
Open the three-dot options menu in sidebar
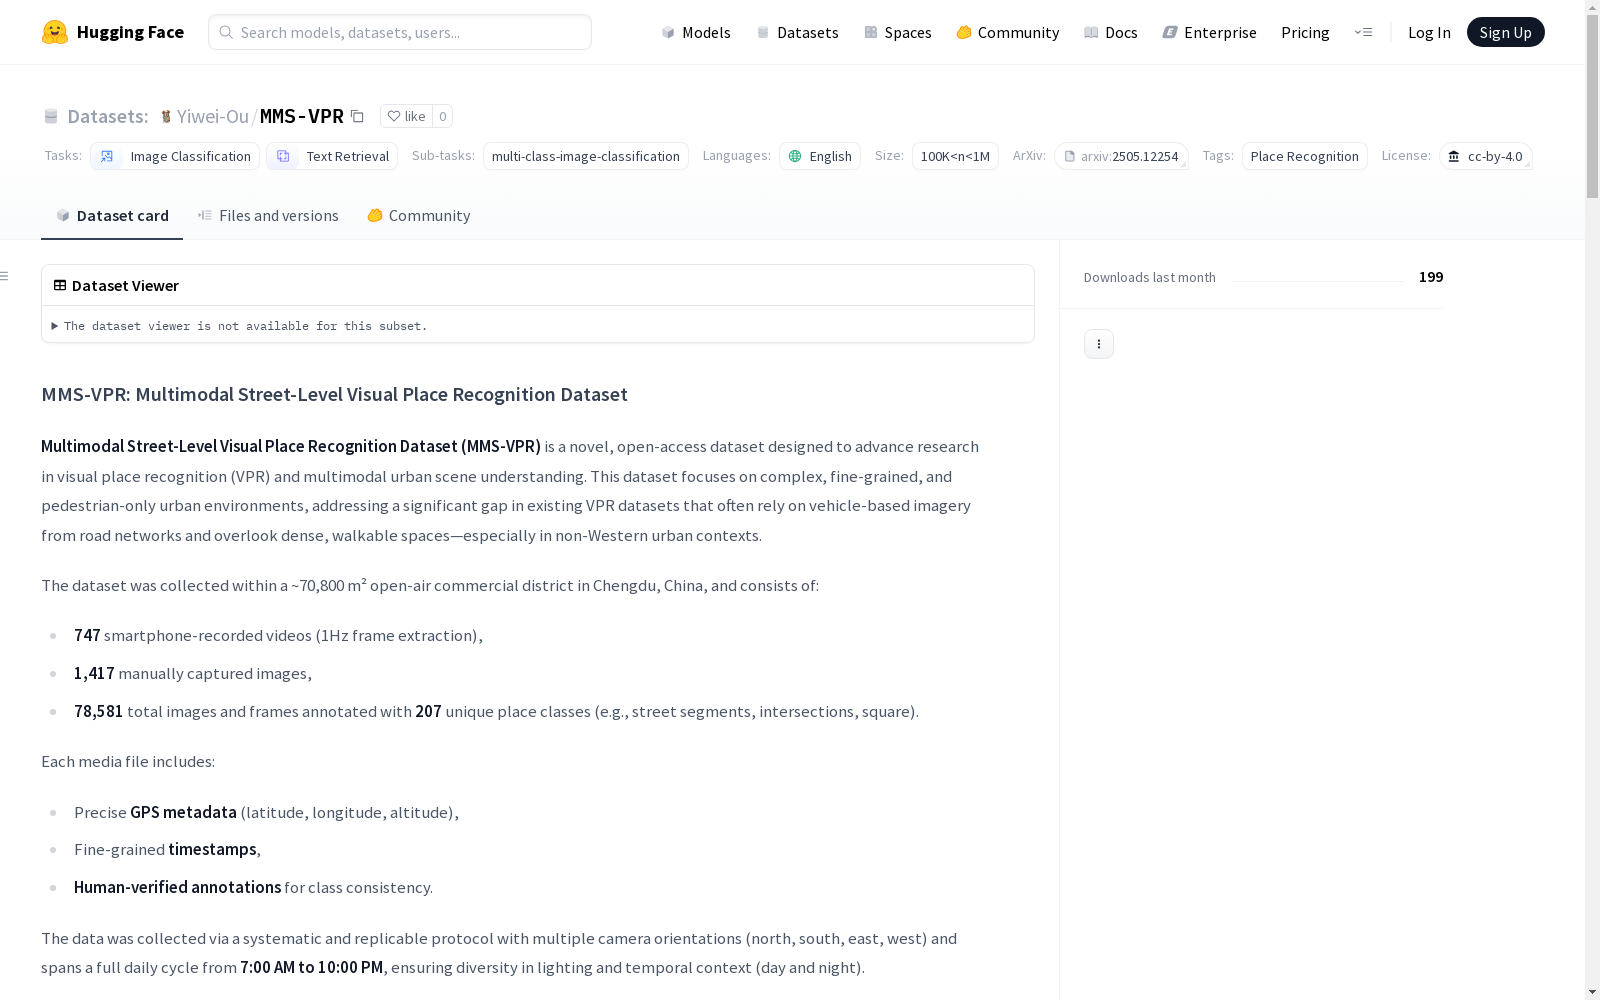tap(1098, 344)
